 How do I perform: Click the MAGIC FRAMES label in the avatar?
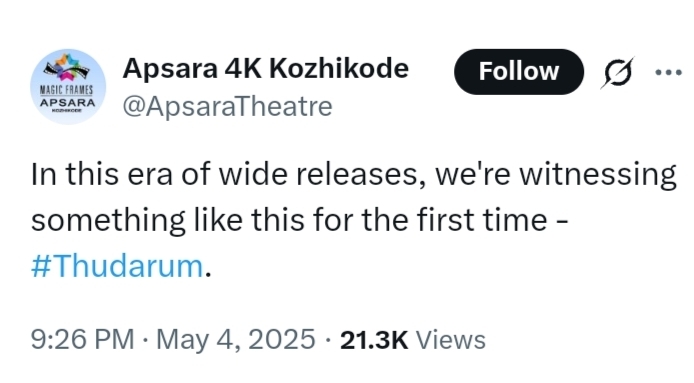coord(66,90)
